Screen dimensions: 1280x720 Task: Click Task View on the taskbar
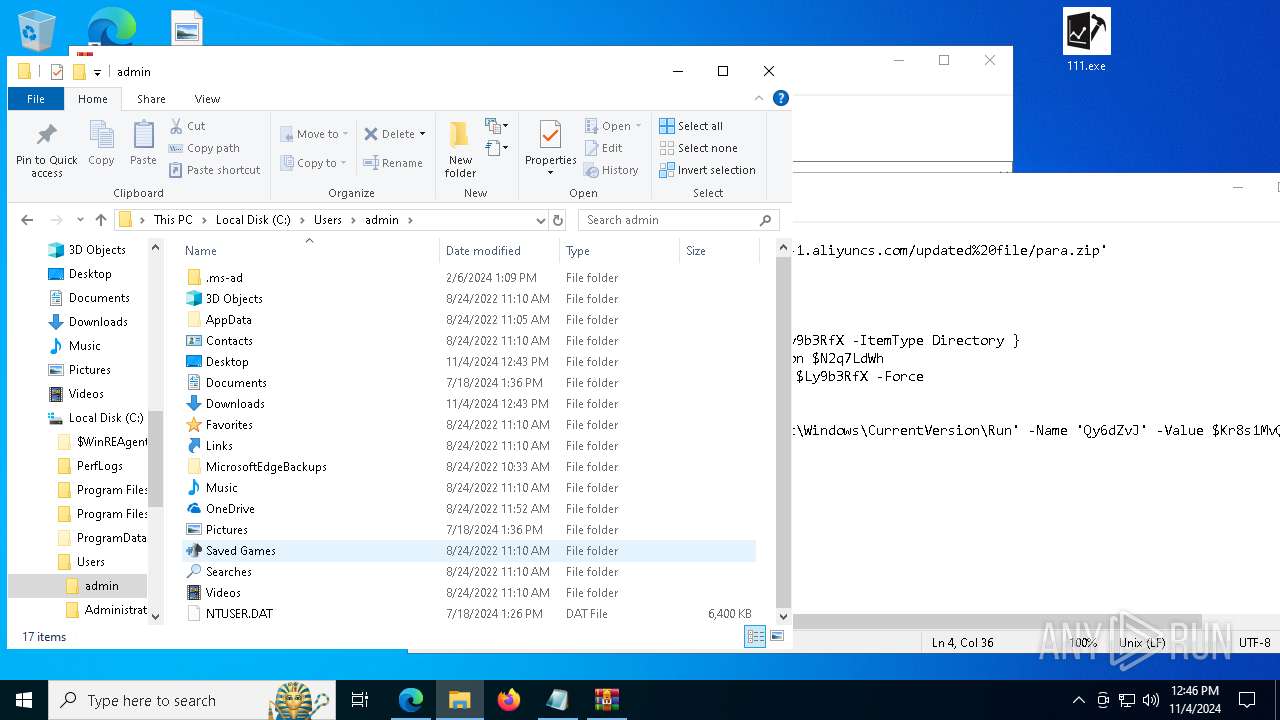tap(360, 700)
